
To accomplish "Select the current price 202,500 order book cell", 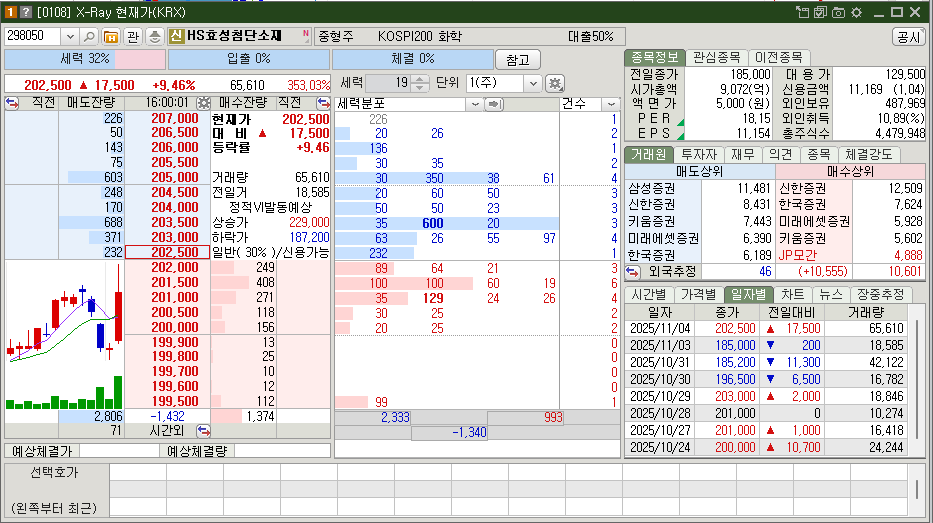I will (x=167, y=252).
